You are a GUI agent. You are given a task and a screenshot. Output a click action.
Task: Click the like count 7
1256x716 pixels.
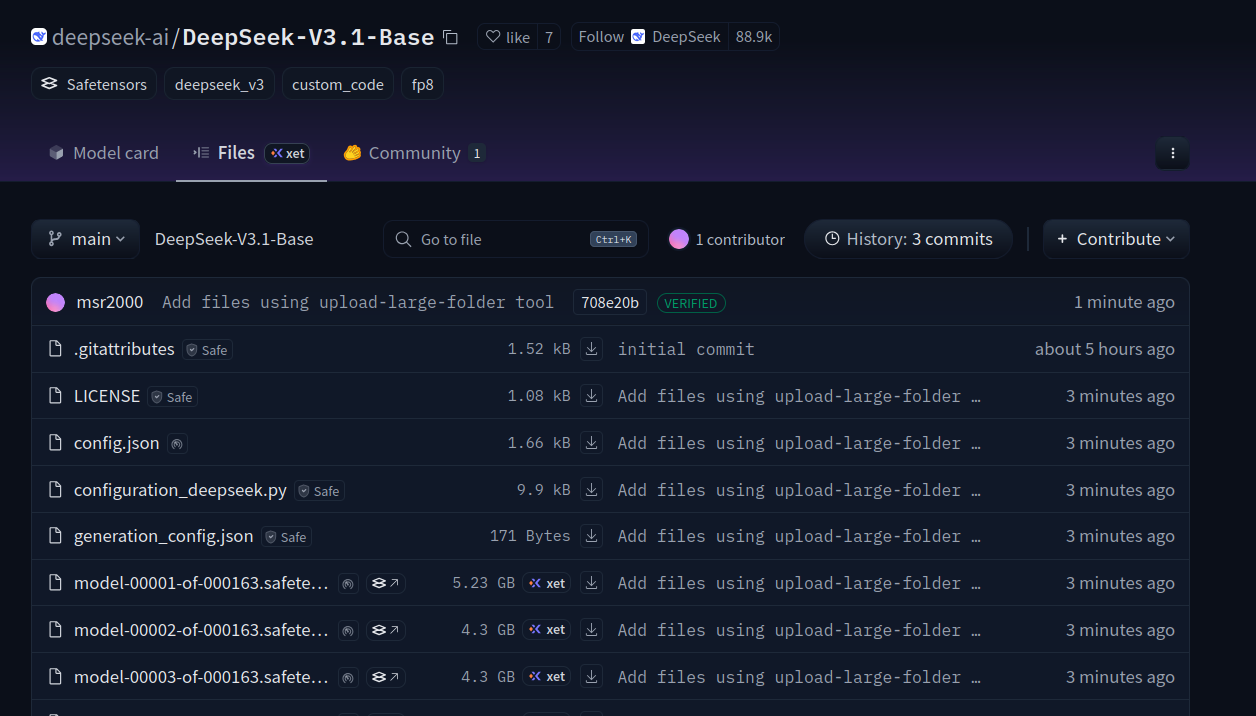click(549, 37)
